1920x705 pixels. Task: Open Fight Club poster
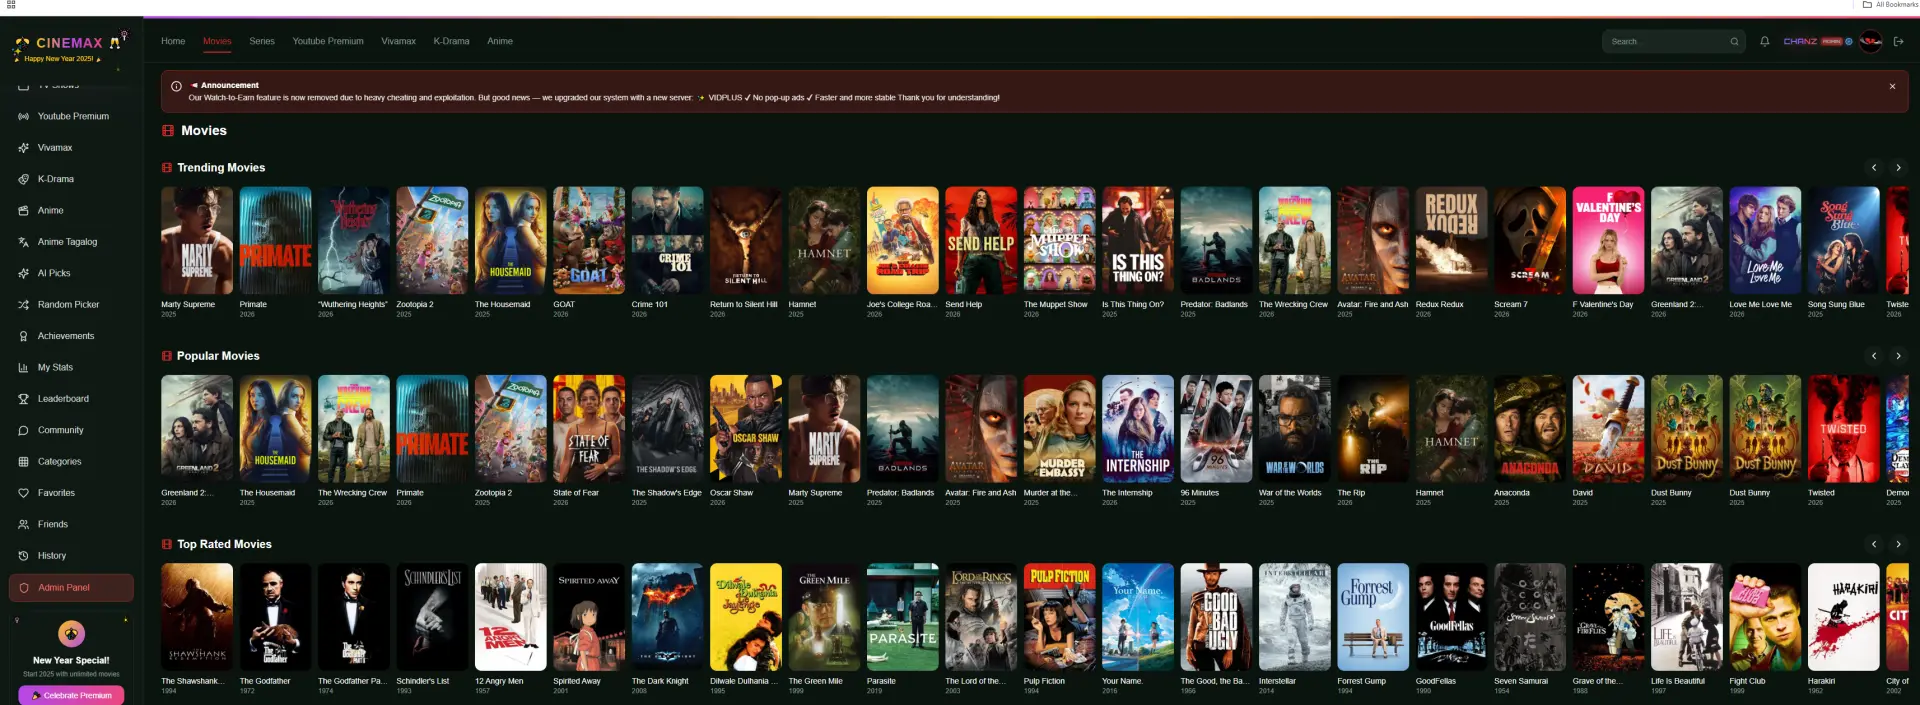point(1765,617)
